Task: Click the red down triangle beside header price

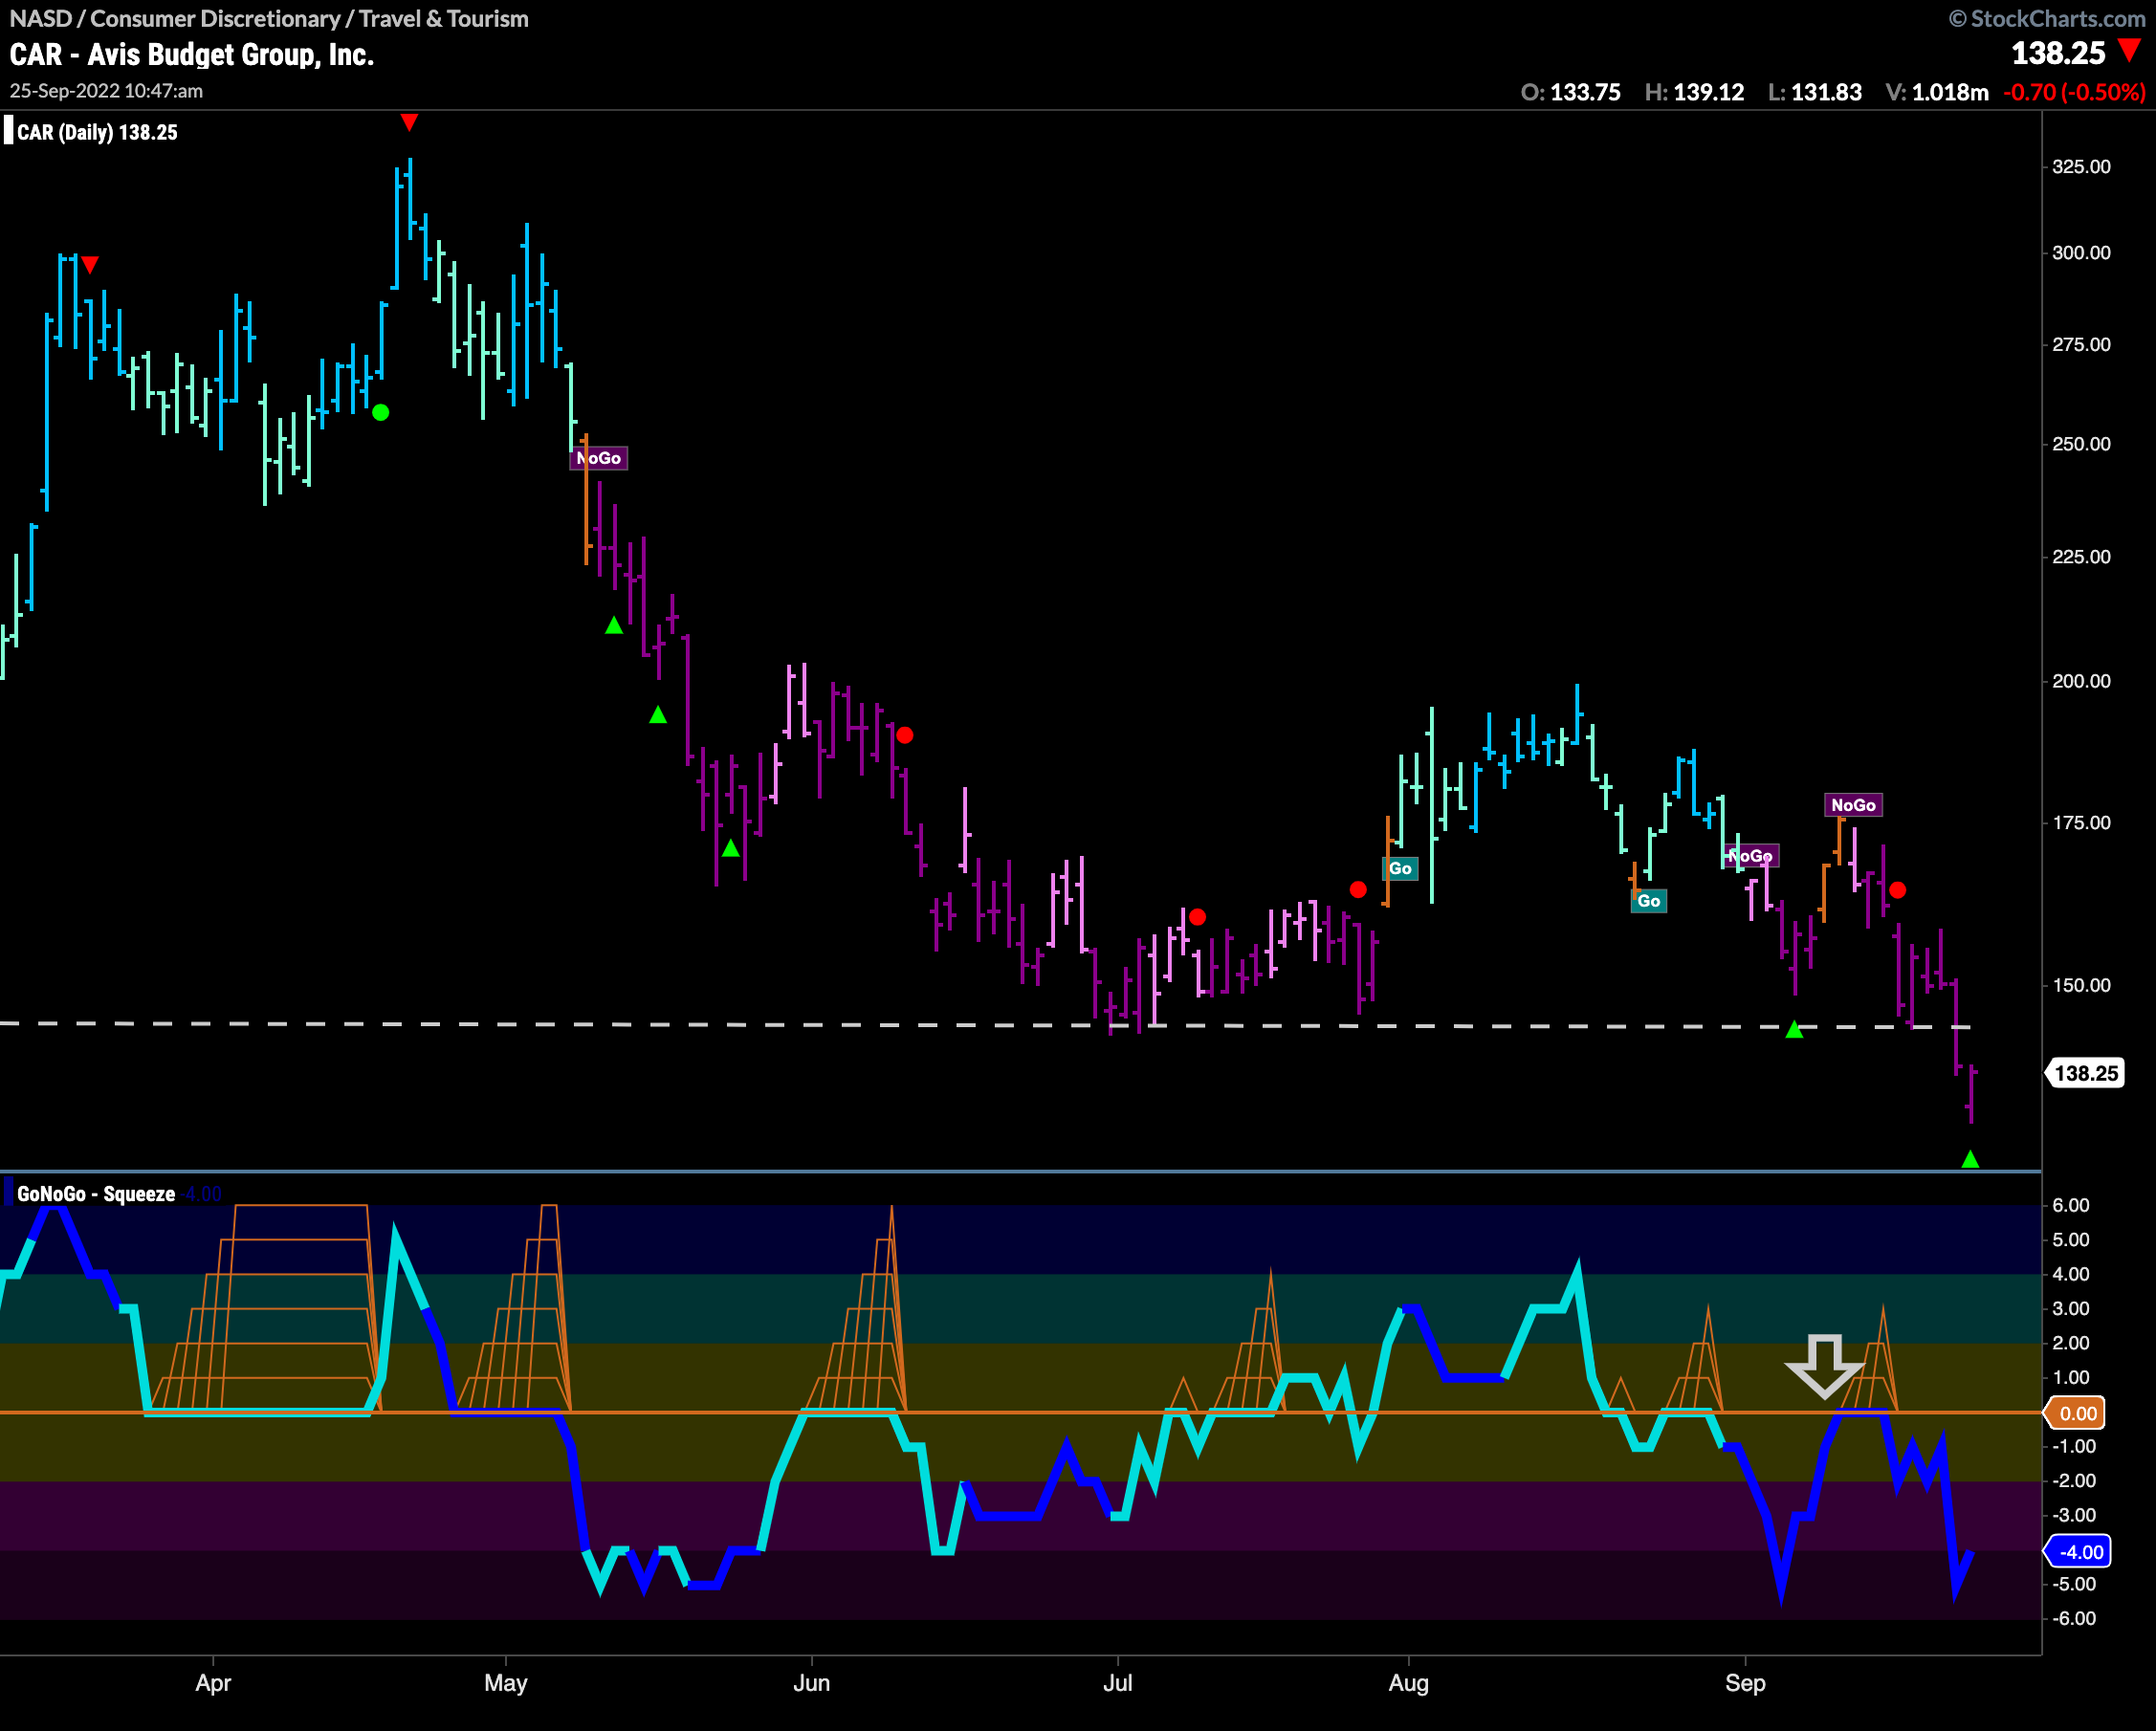Action: click(x=2129, y=50)
